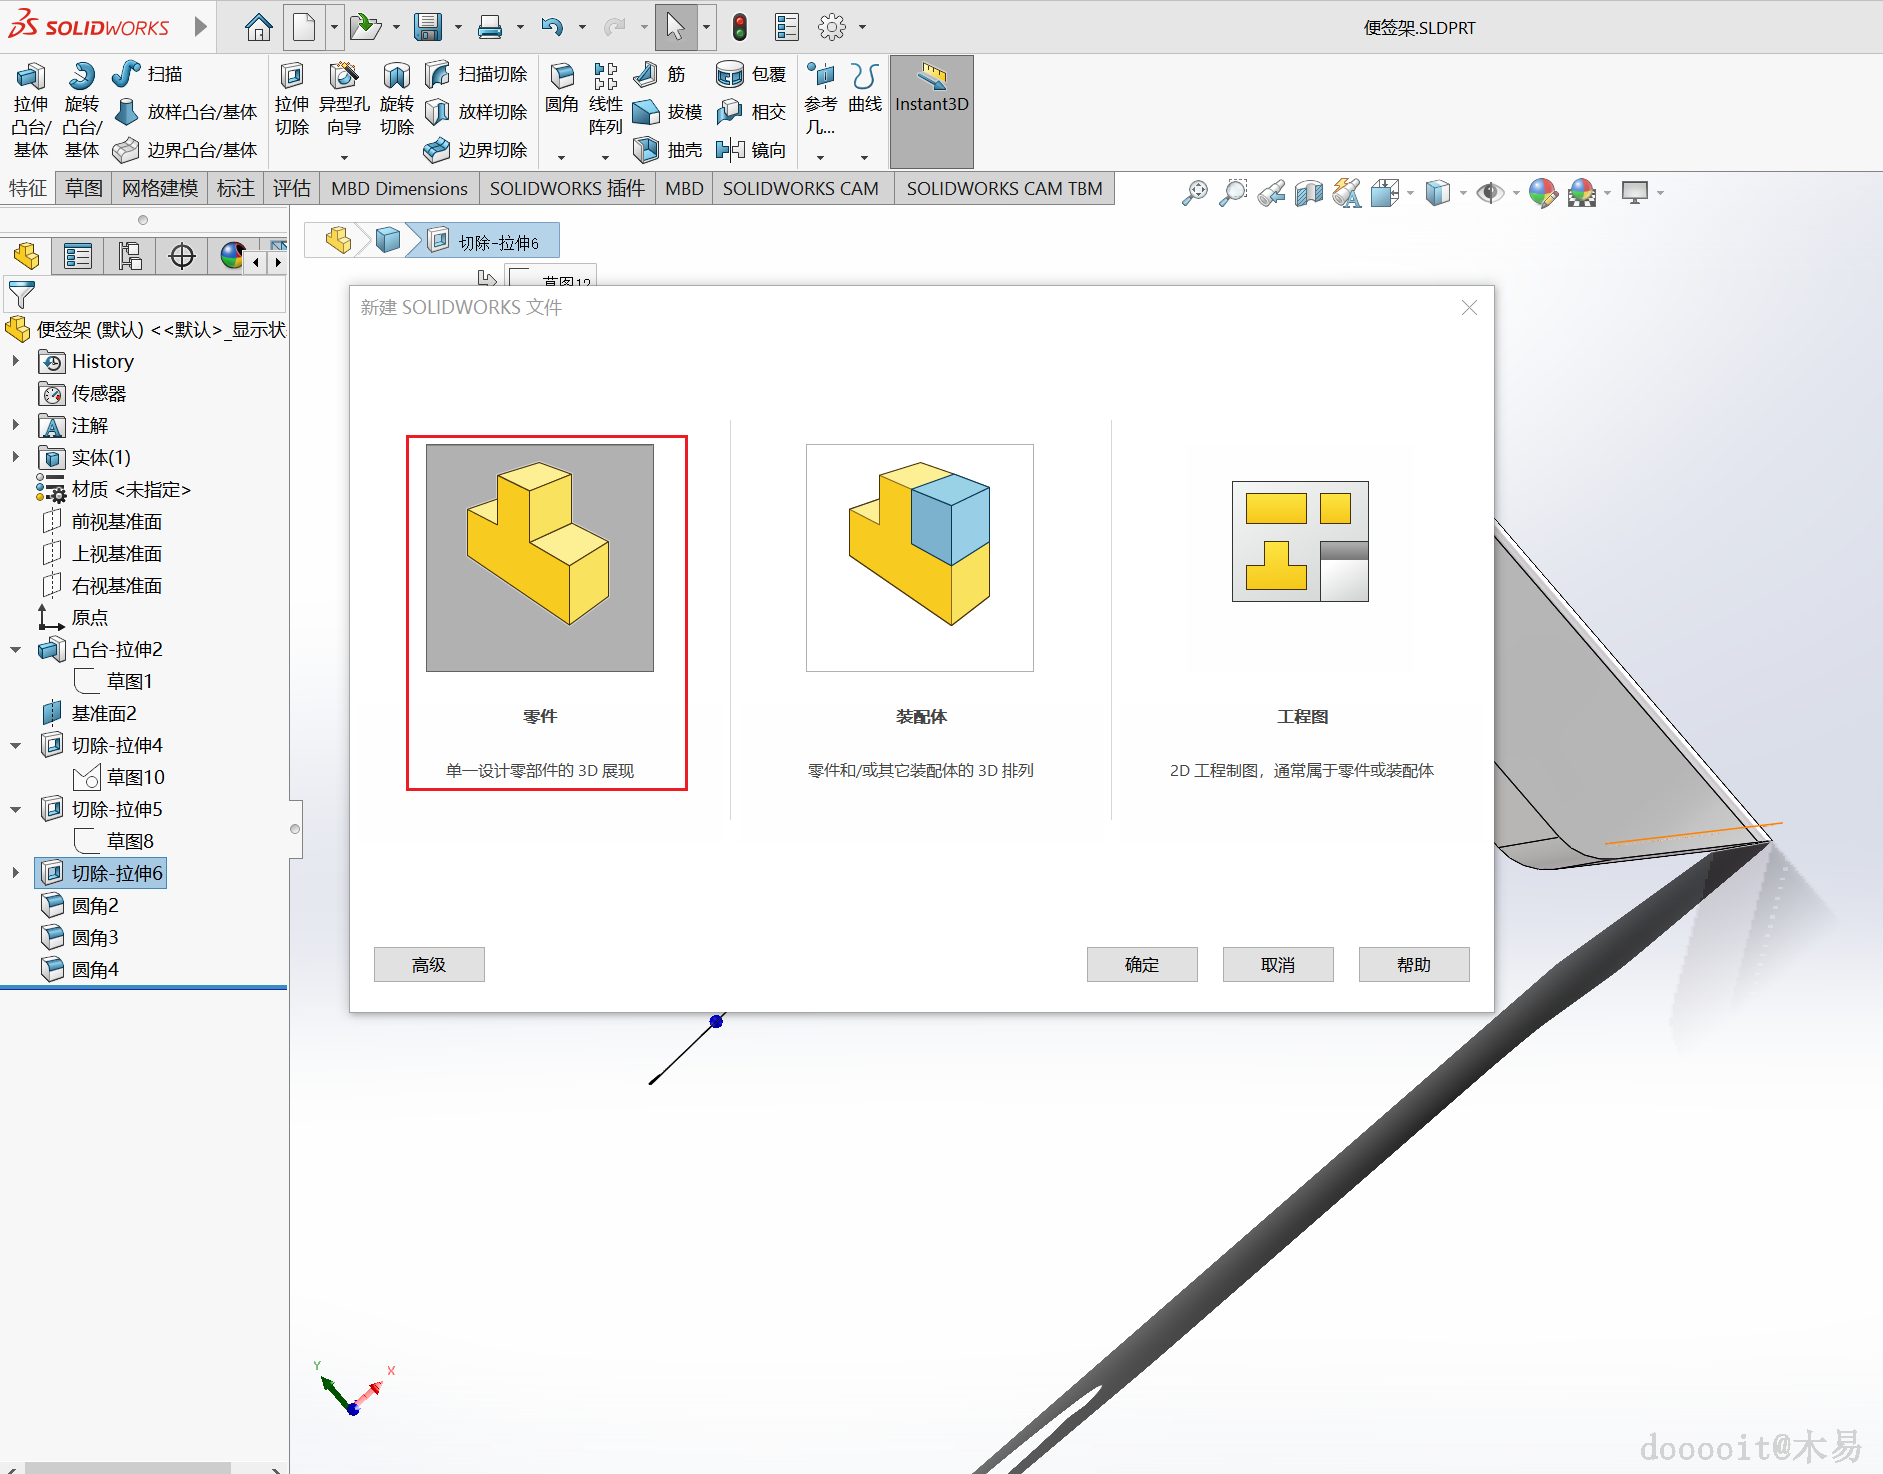1883x1474 pixels.
Task: Click the Open file folder icon
Action: (x=365, y=28)
